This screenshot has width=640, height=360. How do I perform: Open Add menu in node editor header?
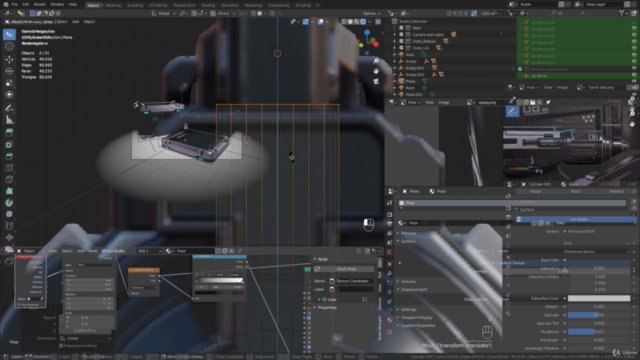(x=80, y=251)
